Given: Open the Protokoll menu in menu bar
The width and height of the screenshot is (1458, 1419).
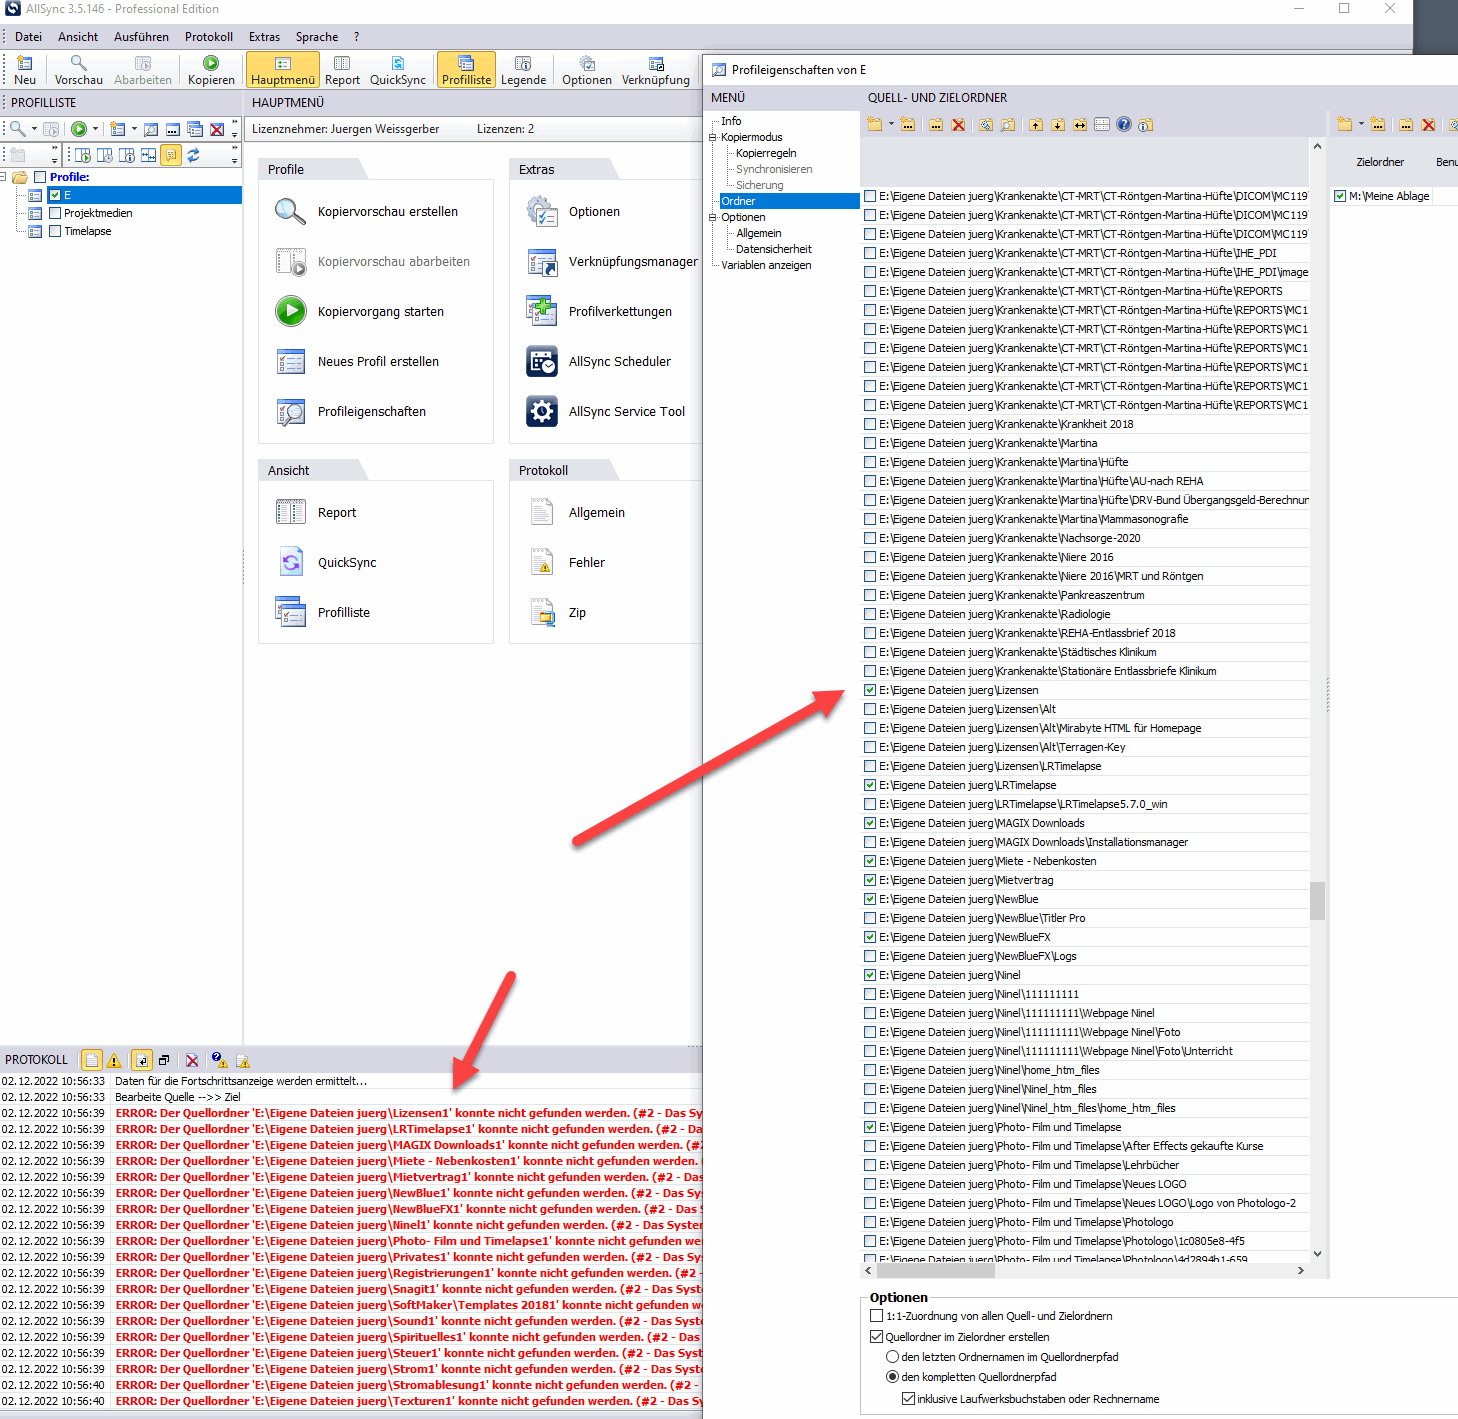Looking at the screenshot, I should (x=208, y=37).
